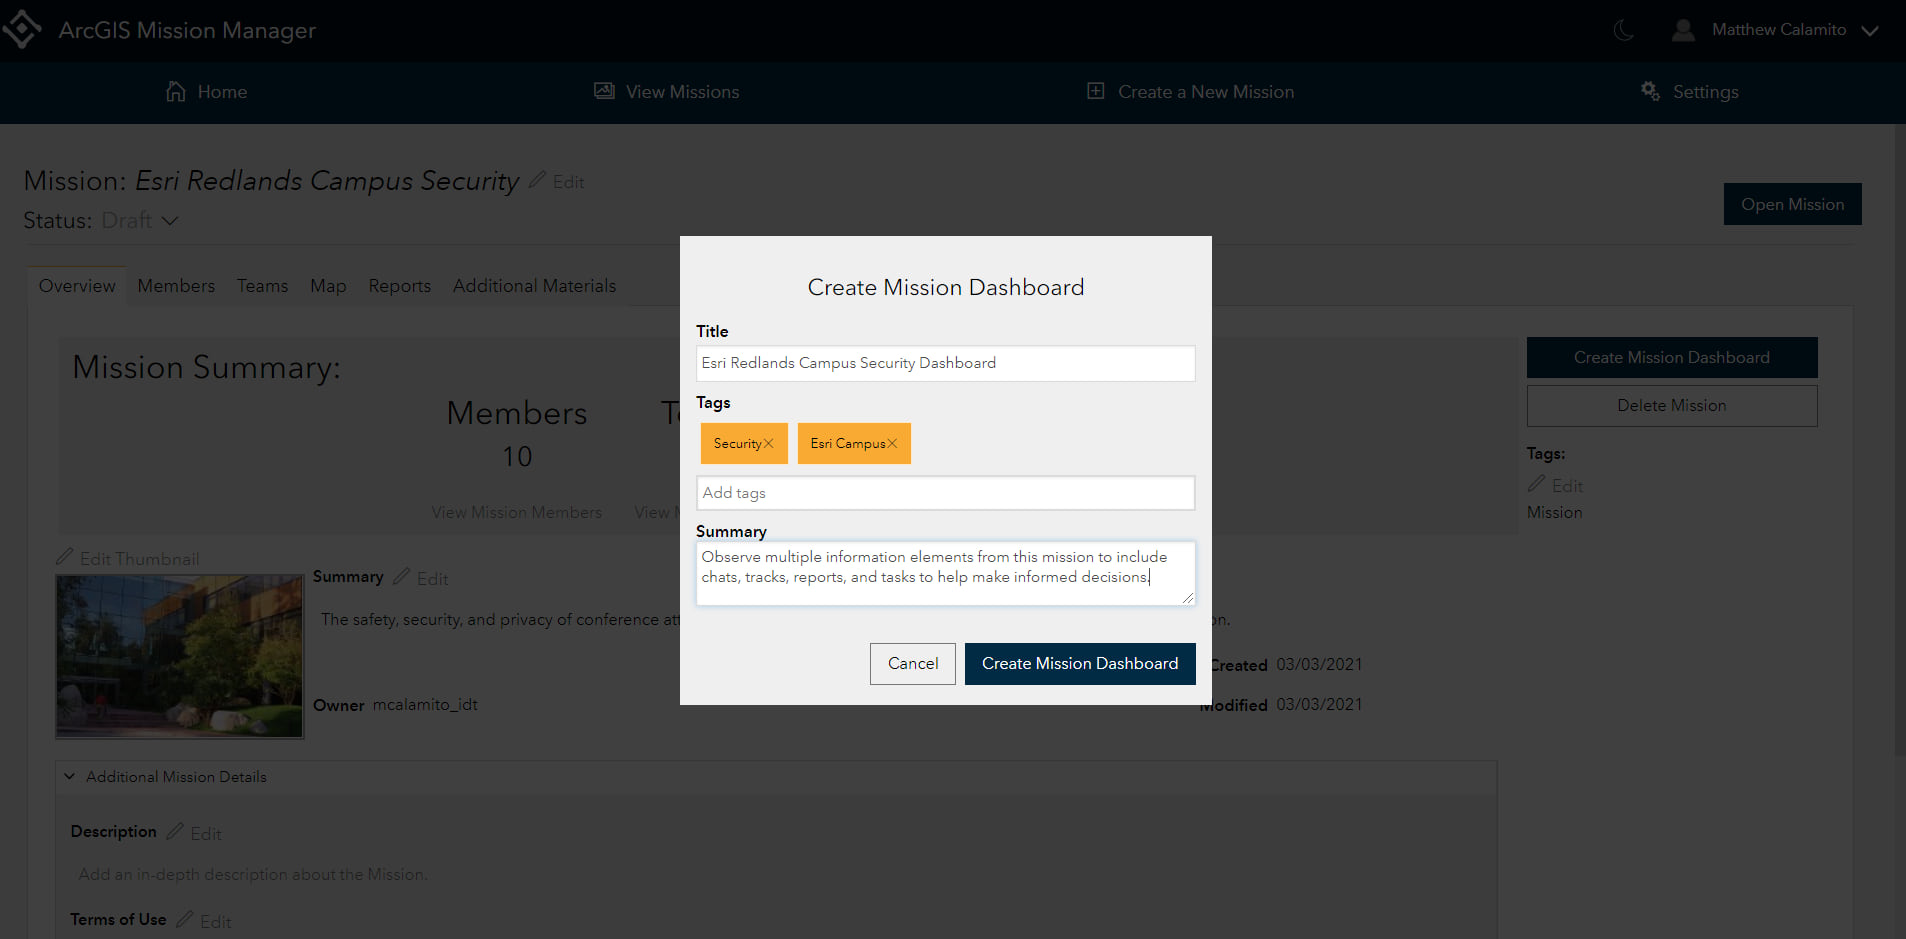Switch to the Teams tab
This screenshot has height=939, width=1906.
[x=262, y=286]
